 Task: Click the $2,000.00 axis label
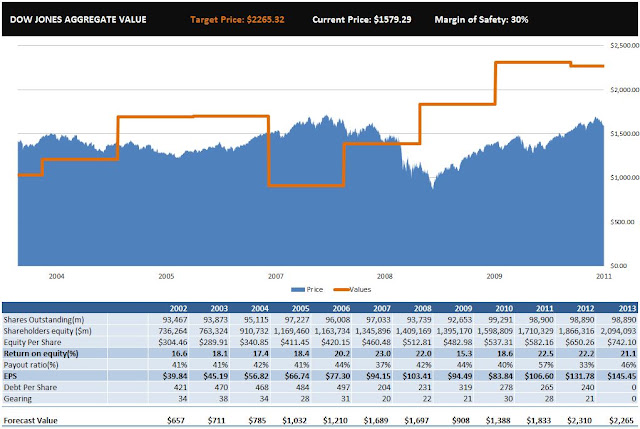pyautogui.click(x=624, y=89)
